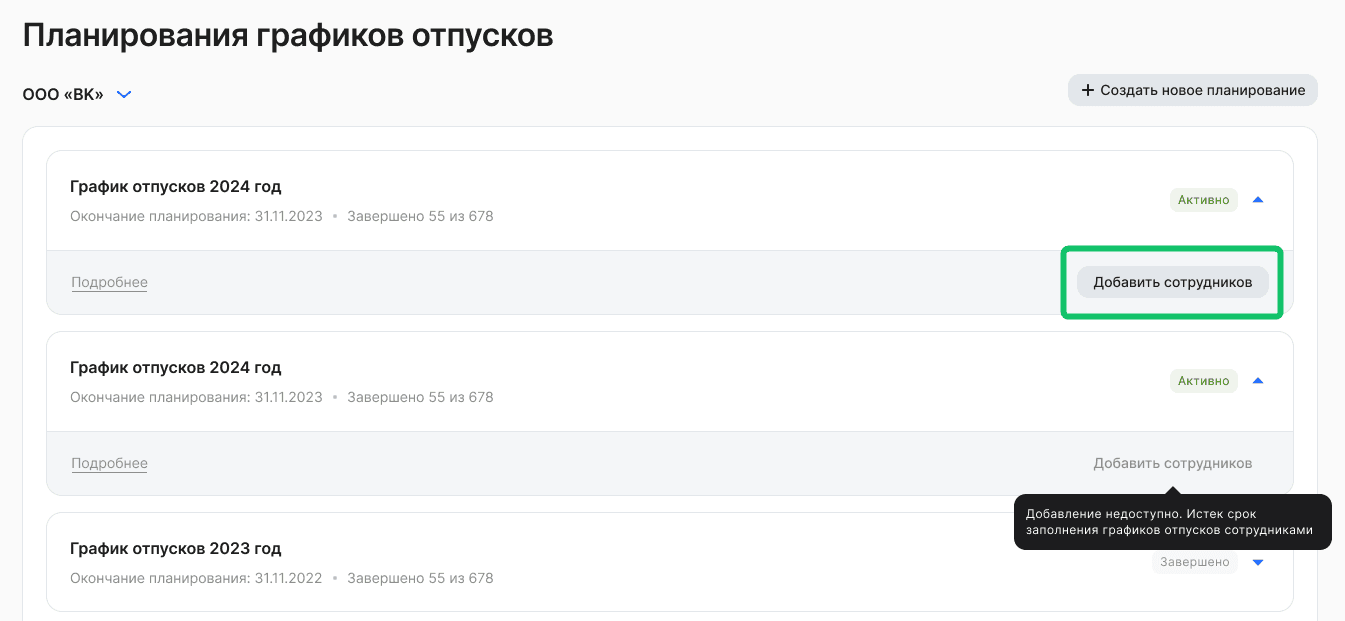Collapse the first График отпусков 2024 card arrow
This screenshot has height=621, width=1345.
(1258, 200)
